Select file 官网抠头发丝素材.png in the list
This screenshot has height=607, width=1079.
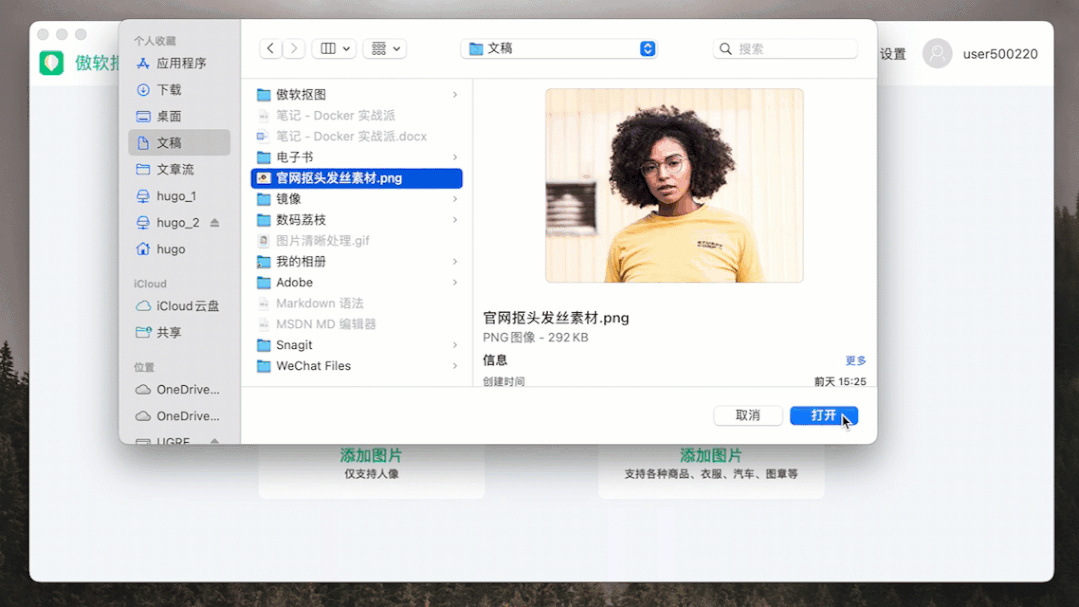point(356,178)
